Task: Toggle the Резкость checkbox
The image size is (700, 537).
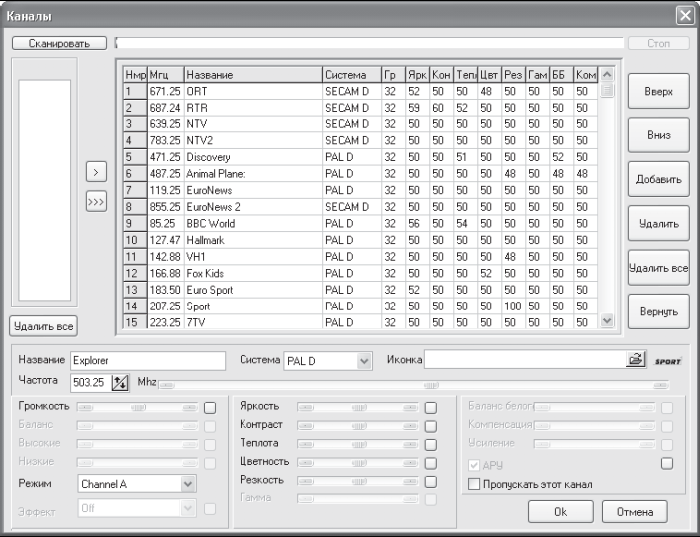Action: pyautogui.click(x=431, y=482)
